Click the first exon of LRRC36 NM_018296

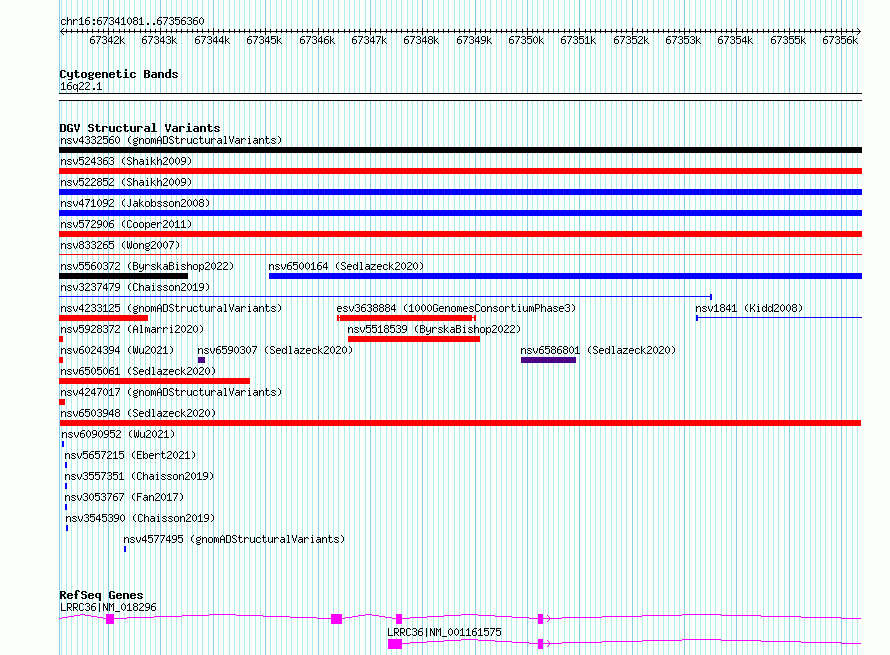pos(110,619)
